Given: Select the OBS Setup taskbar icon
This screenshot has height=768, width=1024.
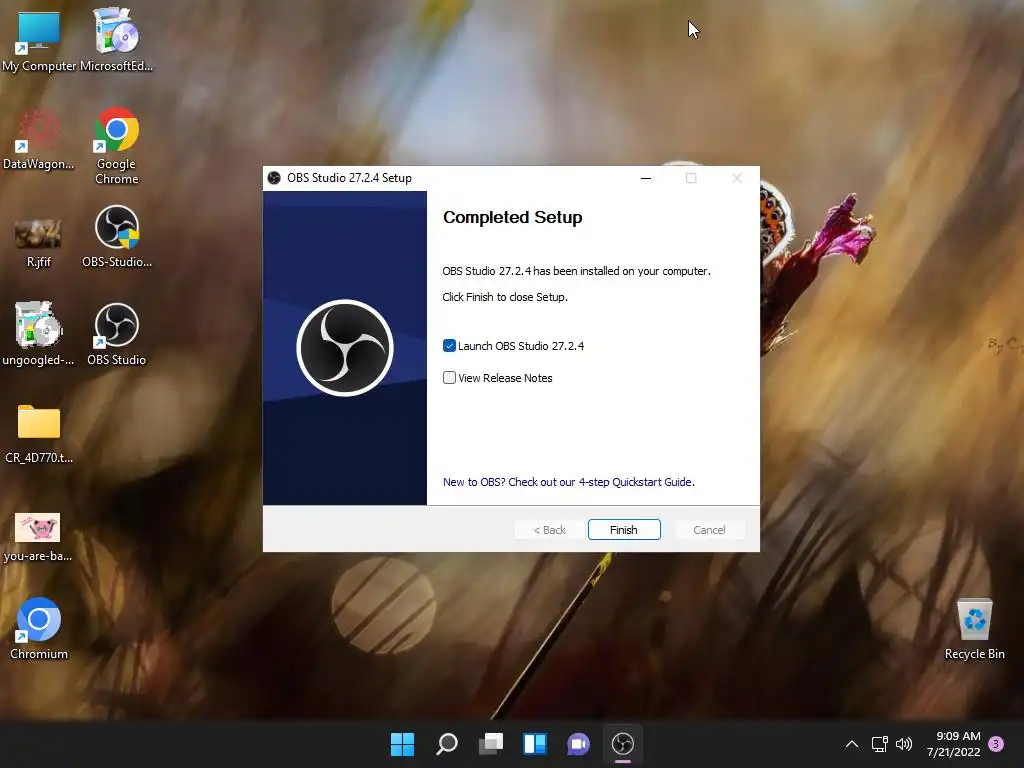Looking at the screenshot, I should (x=623, y=744).
